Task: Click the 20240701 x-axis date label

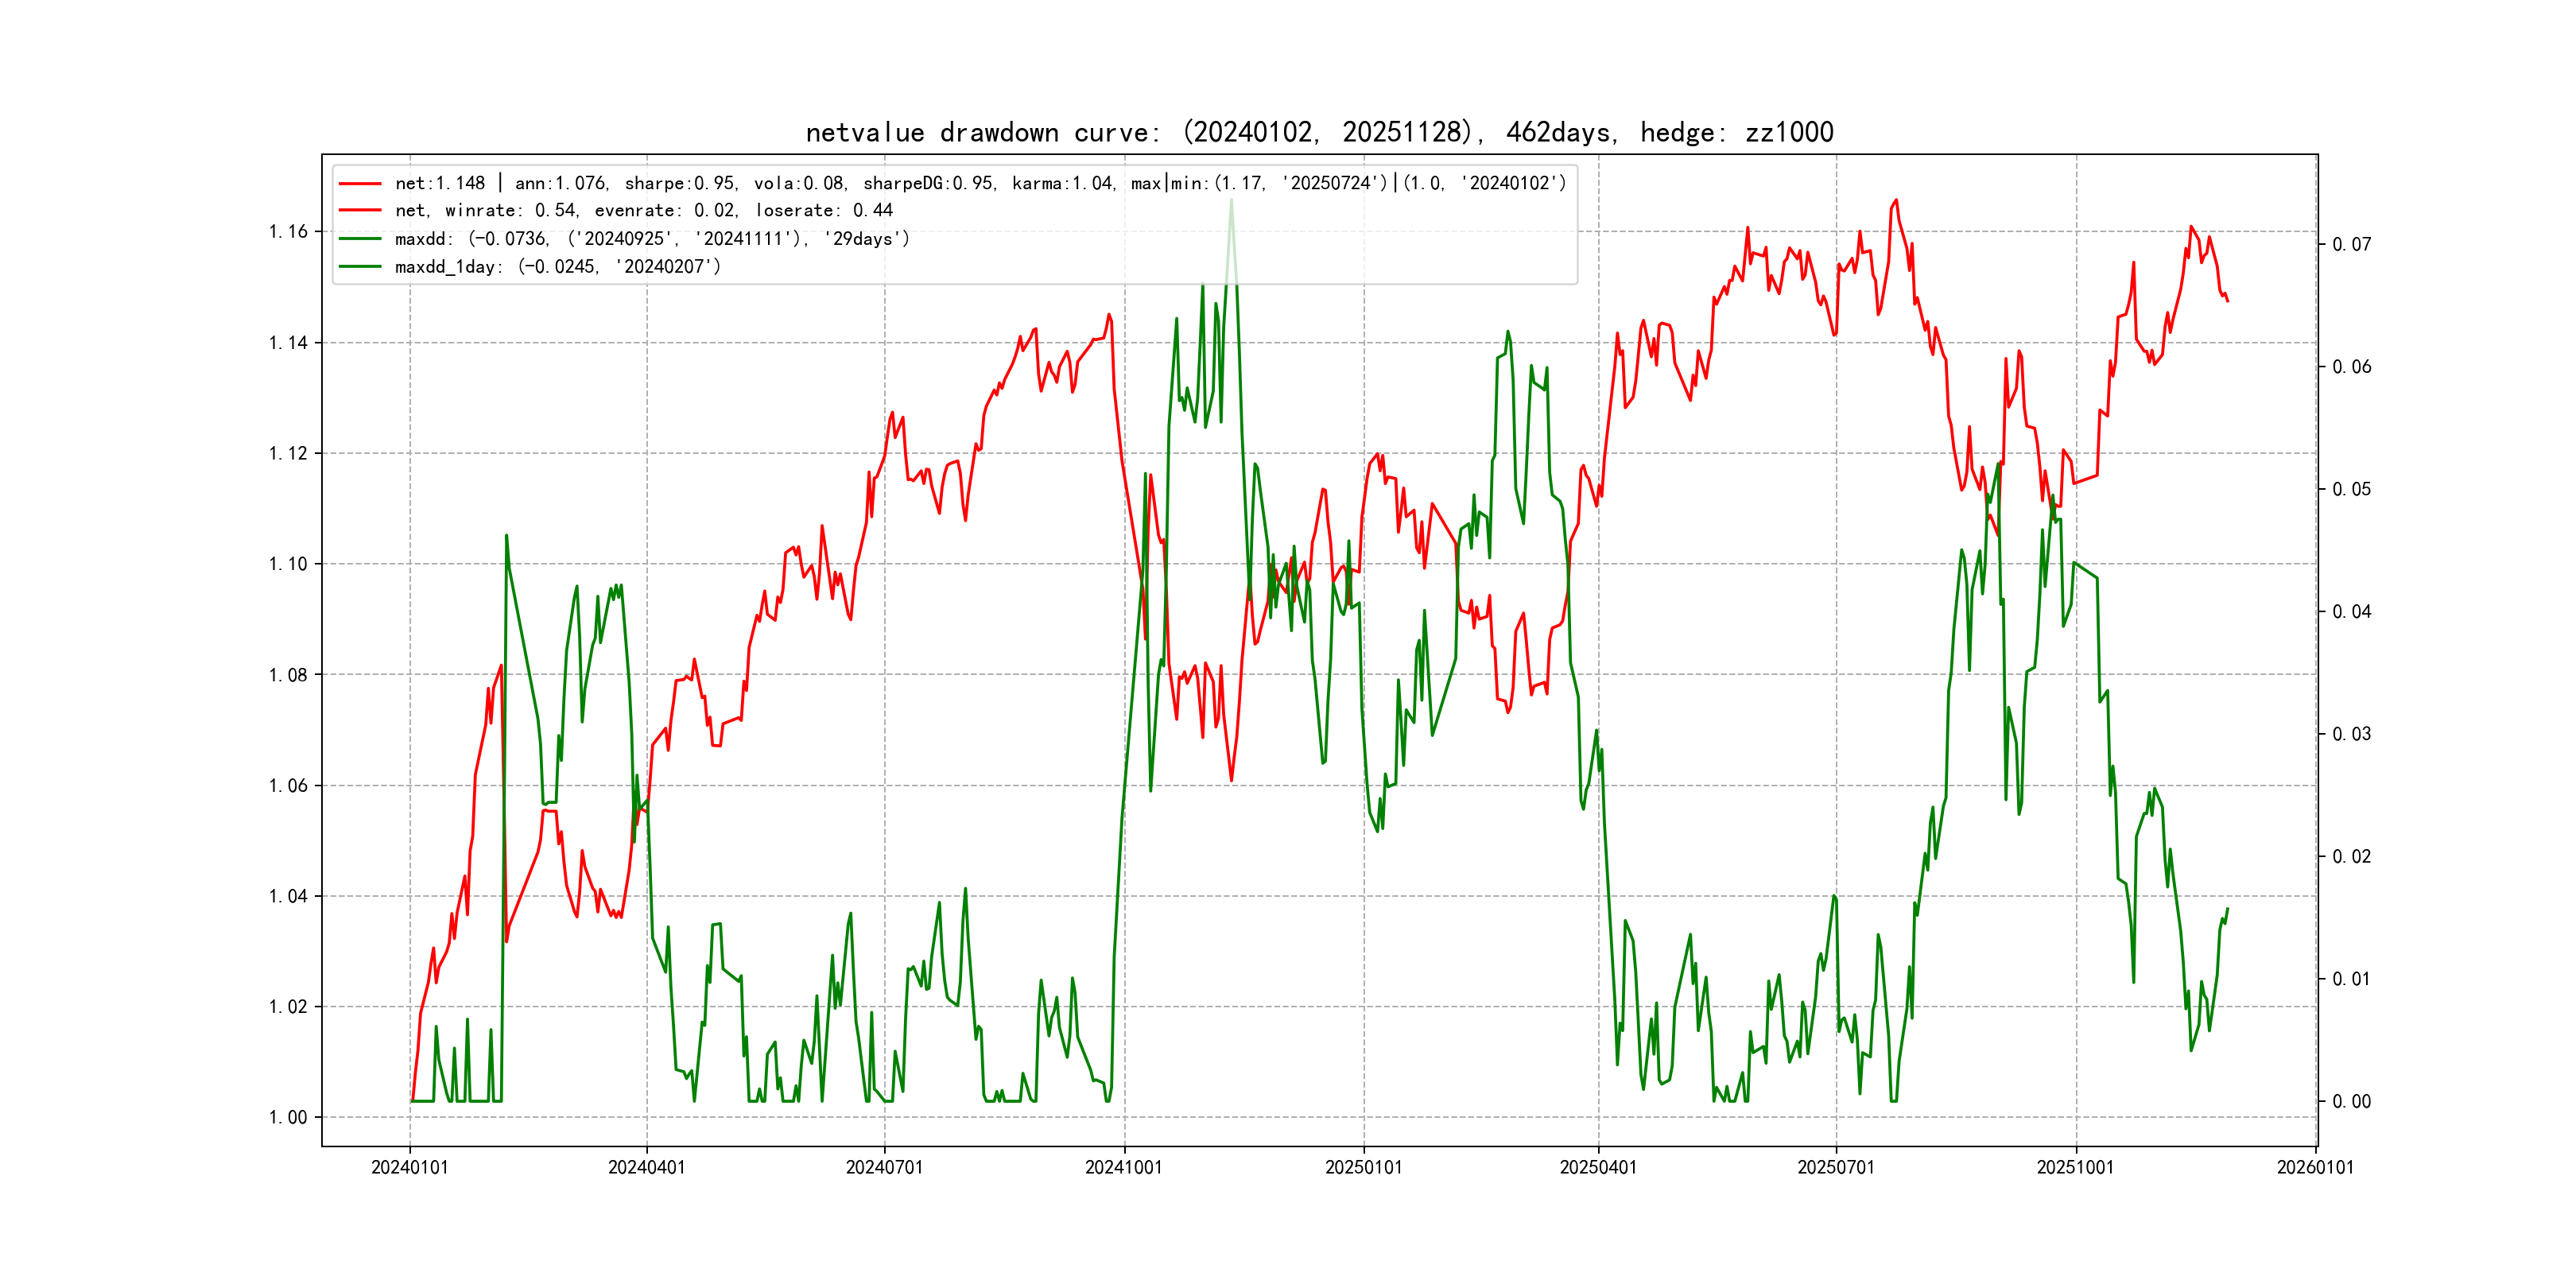Action: (x=884, y=1168)
